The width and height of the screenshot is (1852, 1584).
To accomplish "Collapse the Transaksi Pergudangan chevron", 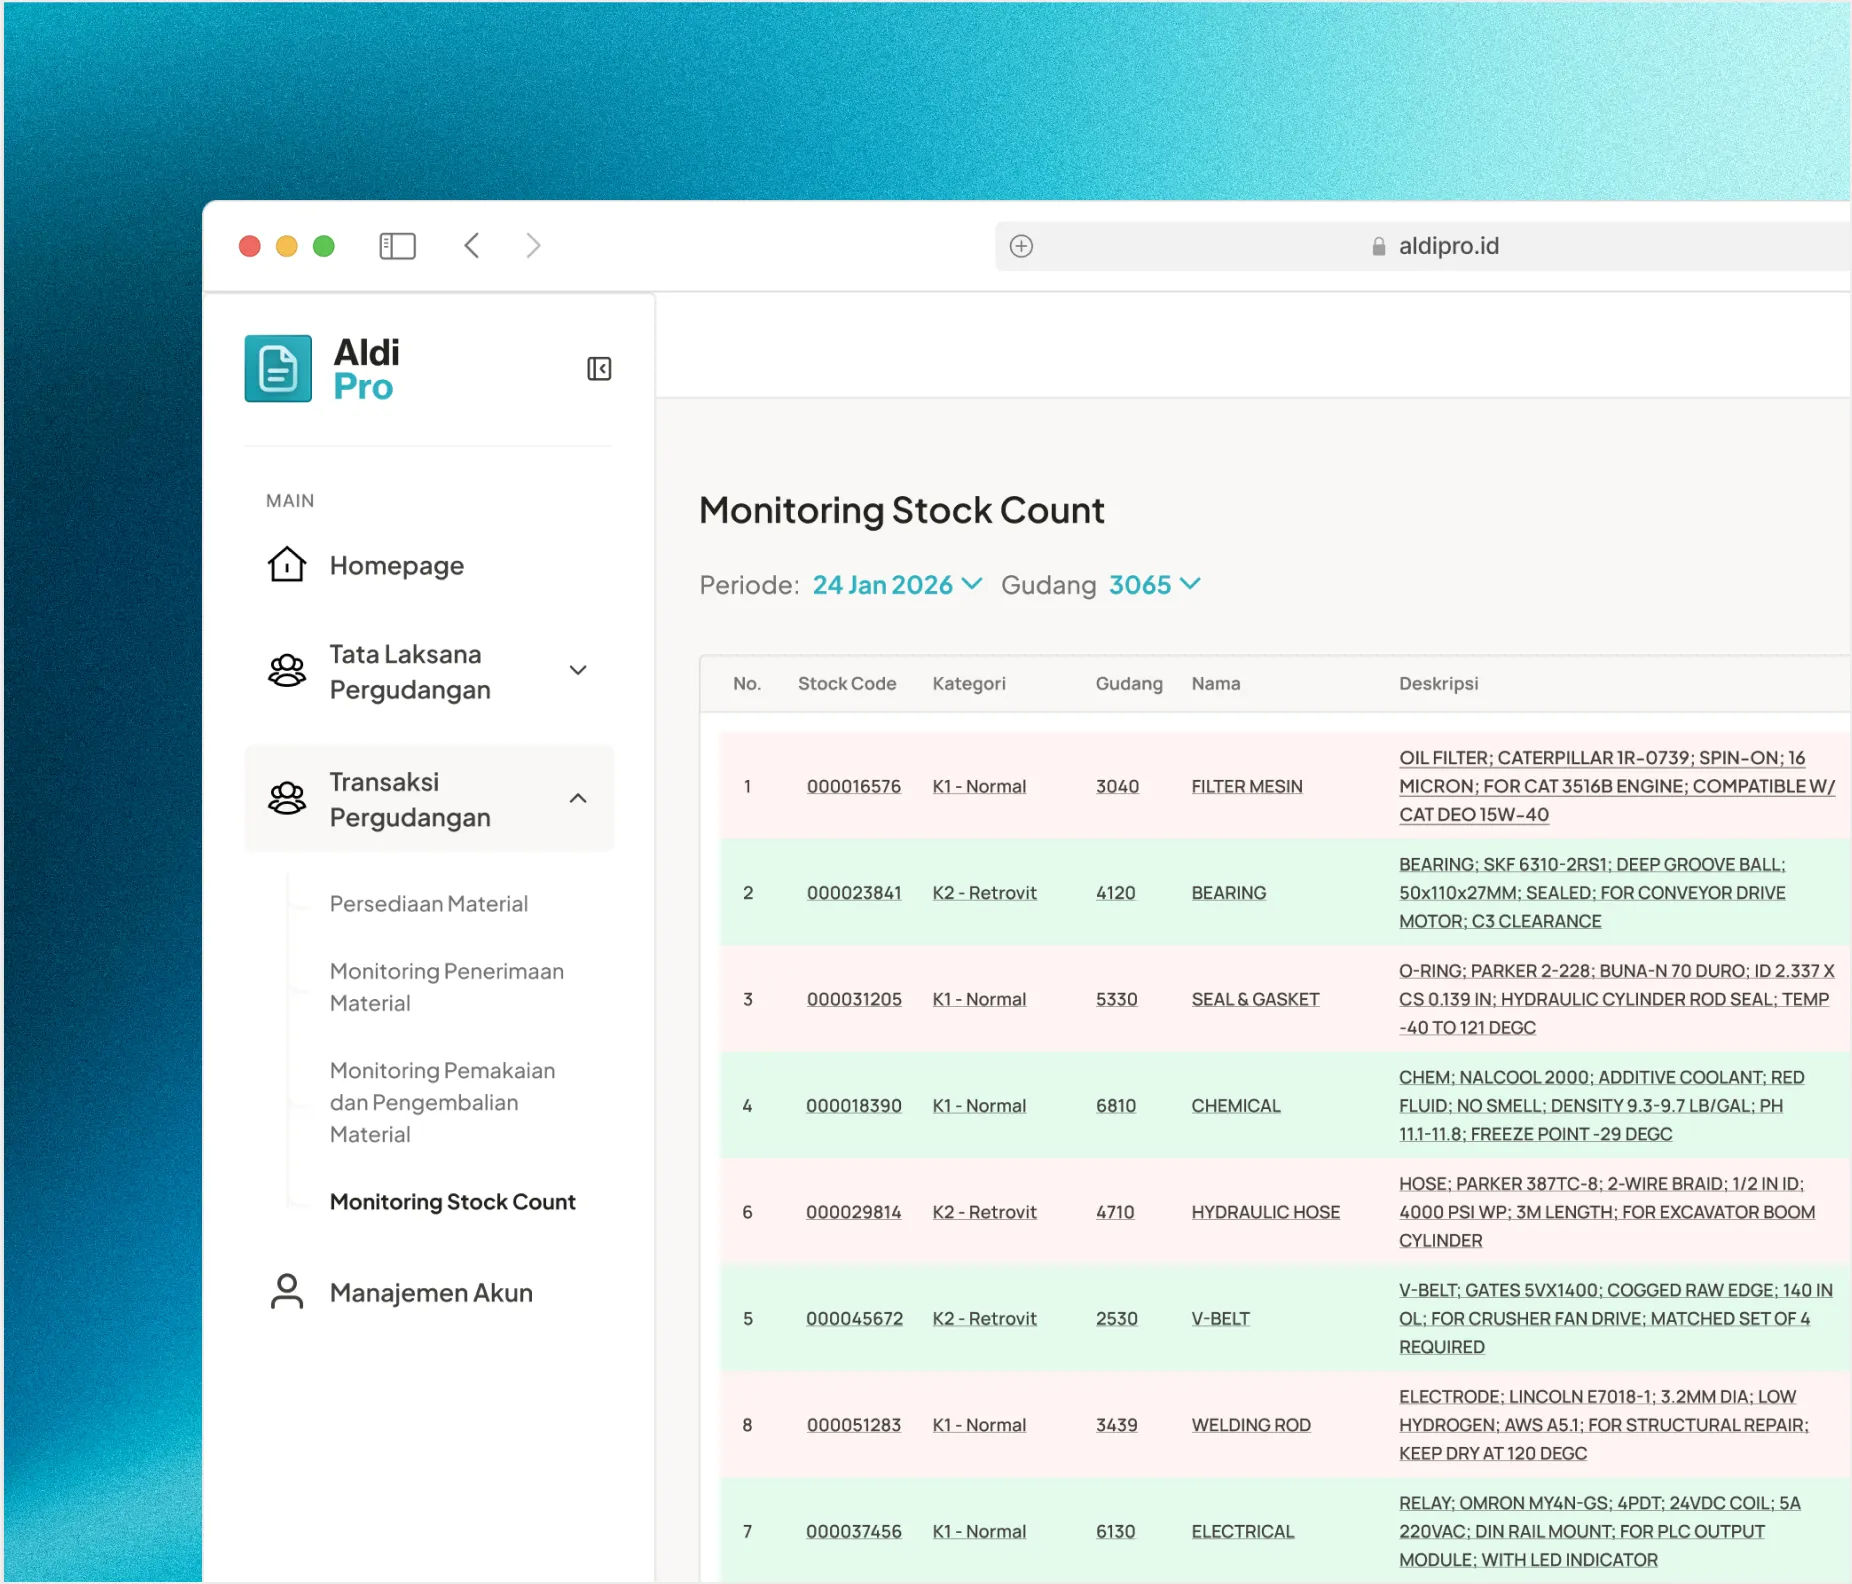I will pyautogui.click(x=578, y=798).
